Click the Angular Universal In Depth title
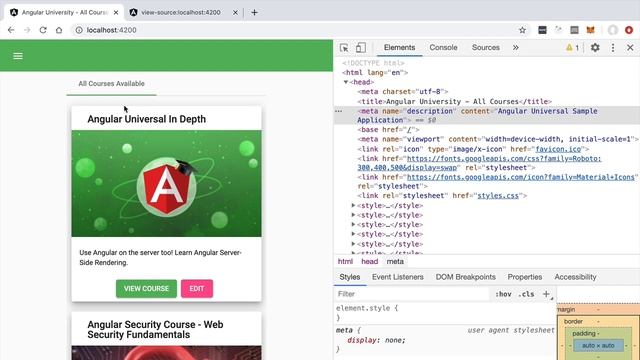The width and height of the screenshot is (640, 360). coord(147,119)
